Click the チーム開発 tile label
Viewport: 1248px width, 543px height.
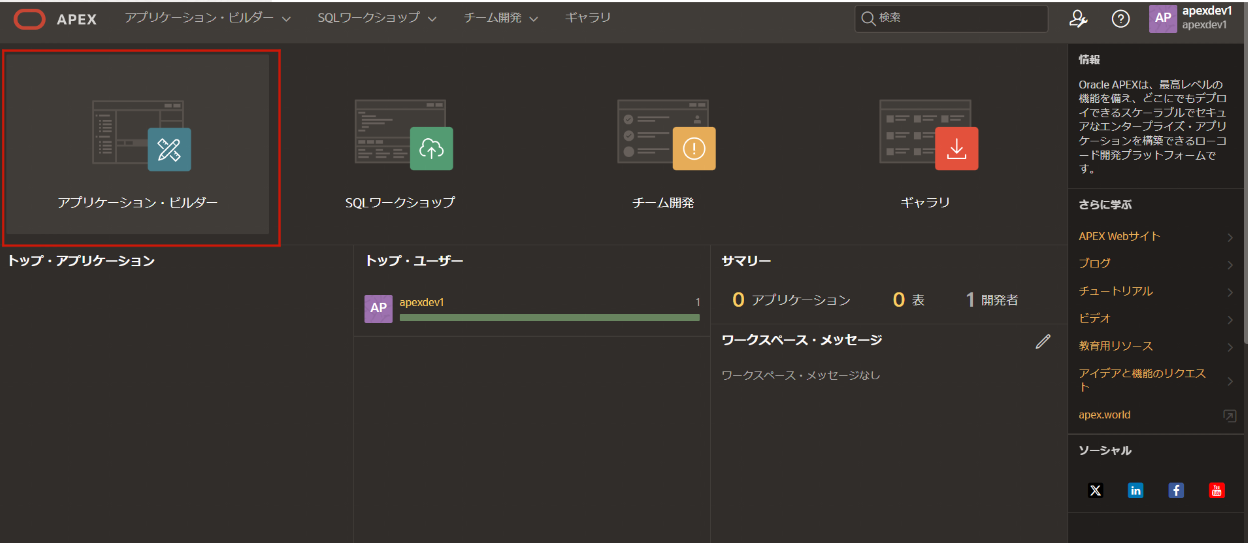tap(663, 203)
